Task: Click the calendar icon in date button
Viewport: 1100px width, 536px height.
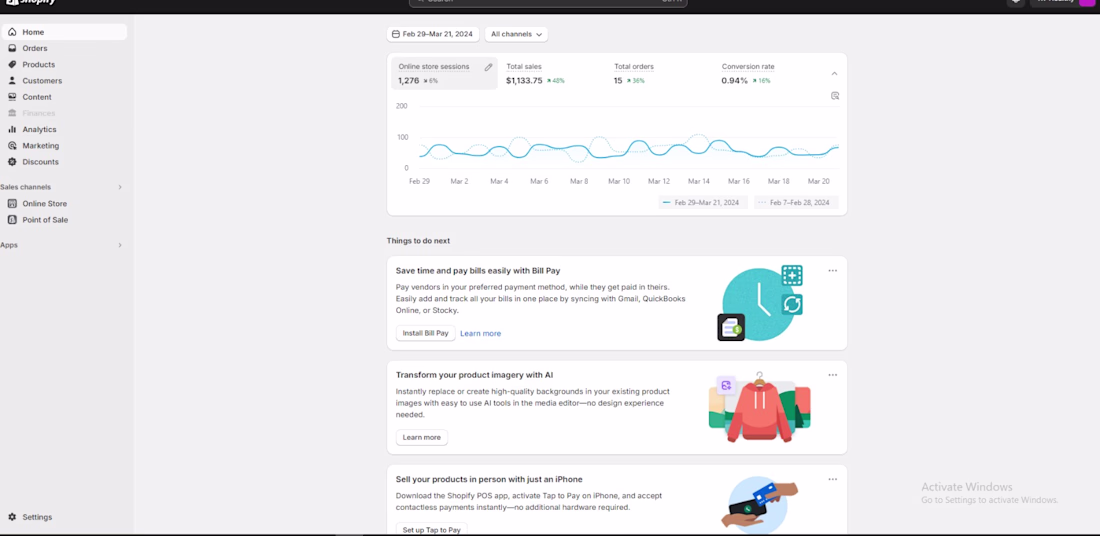Action: 396,34
